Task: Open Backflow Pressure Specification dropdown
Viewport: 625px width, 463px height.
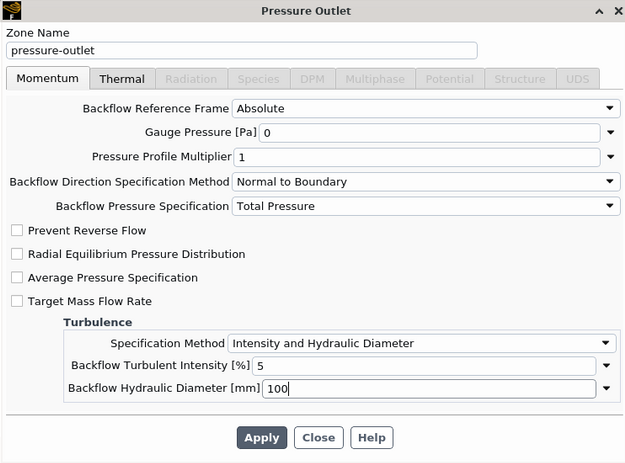Action: (609, 206)
